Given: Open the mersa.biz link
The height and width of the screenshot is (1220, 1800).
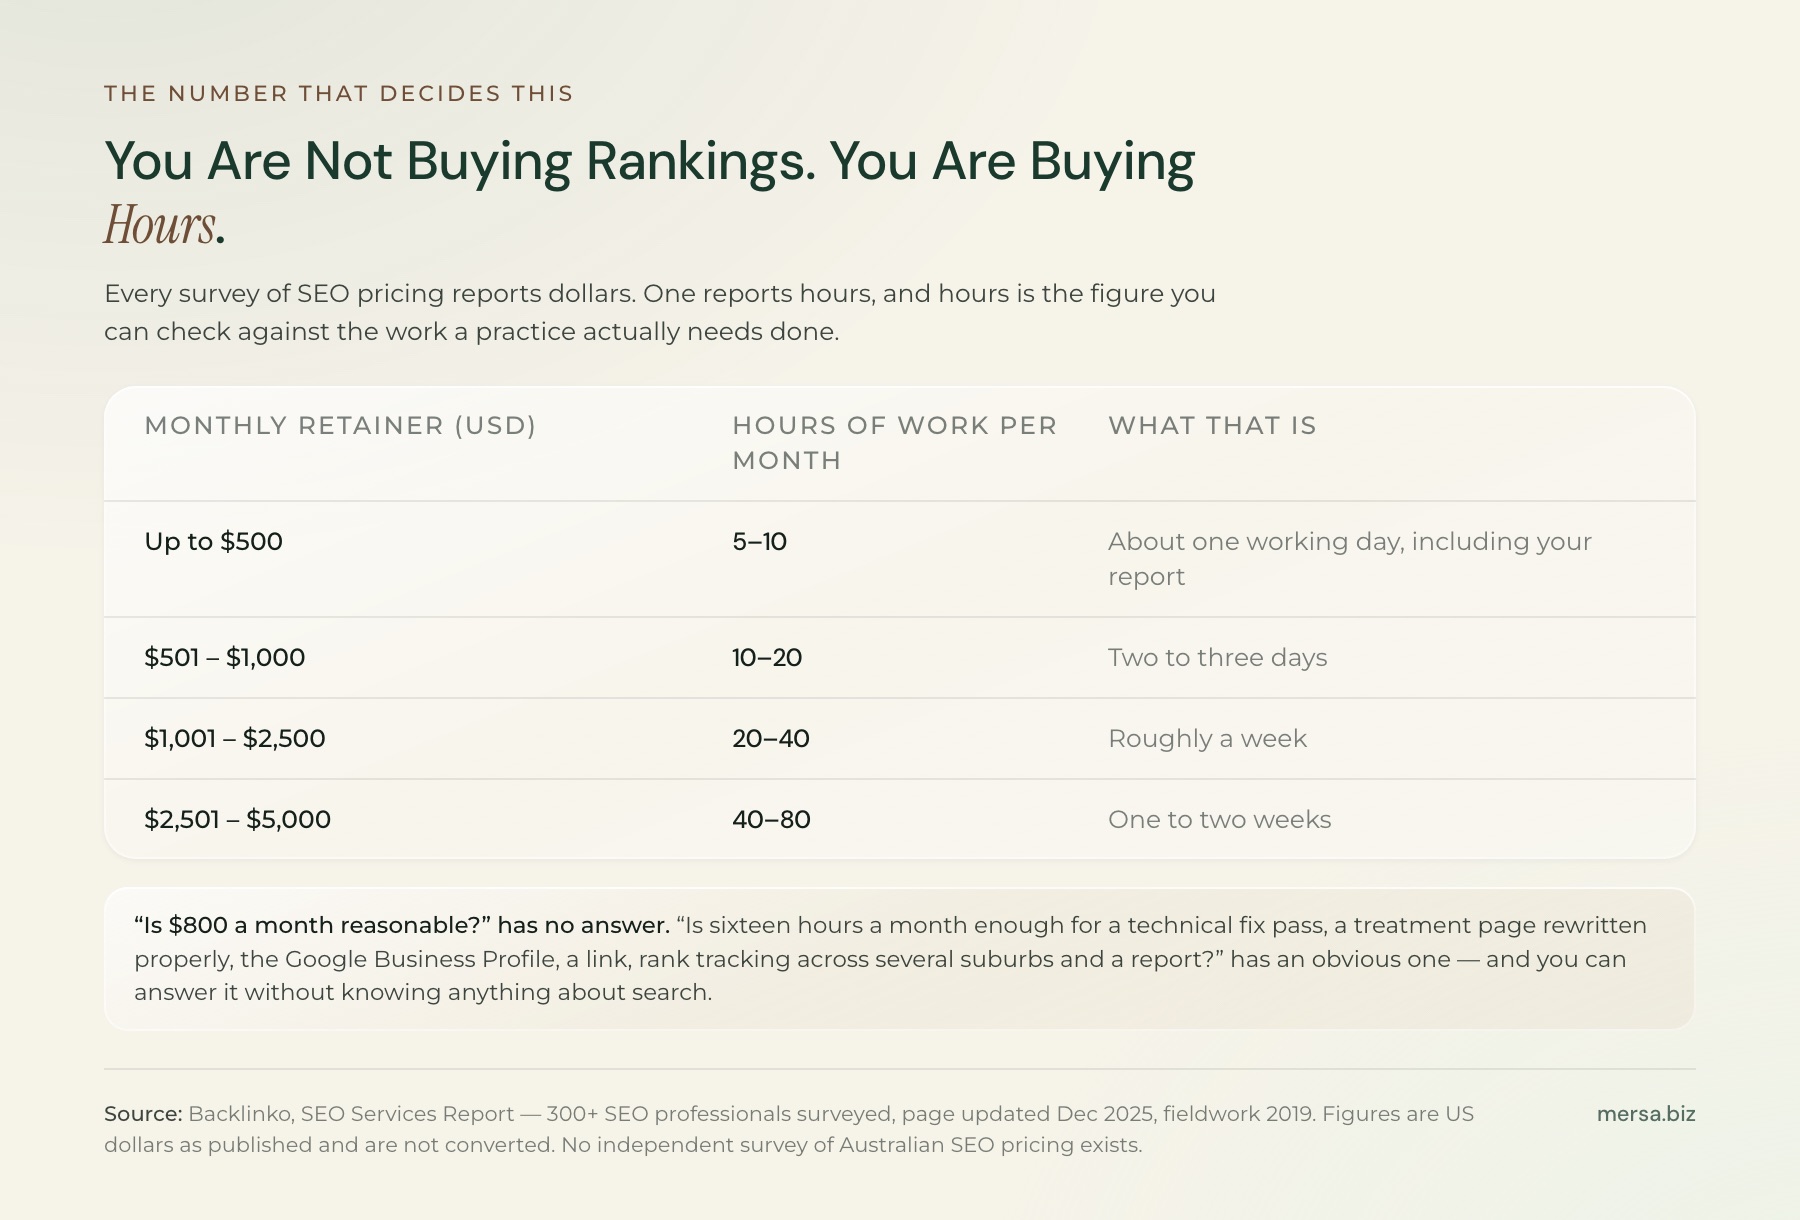Looking at the screenshot, I should pos(1646,1114).
